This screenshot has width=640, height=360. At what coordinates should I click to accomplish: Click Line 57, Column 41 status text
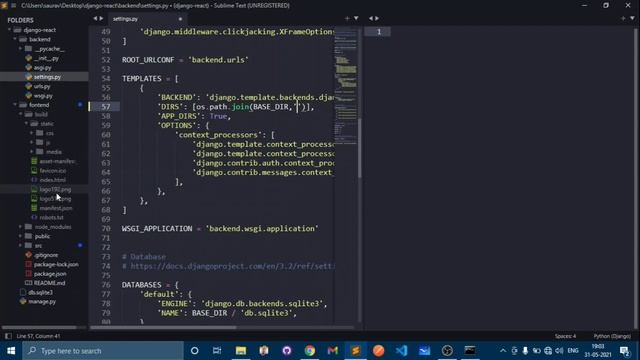coord(38,336)
